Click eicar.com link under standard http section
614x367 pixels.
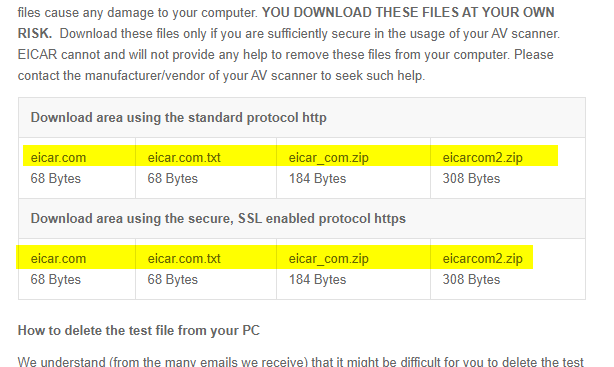(58, 157)
